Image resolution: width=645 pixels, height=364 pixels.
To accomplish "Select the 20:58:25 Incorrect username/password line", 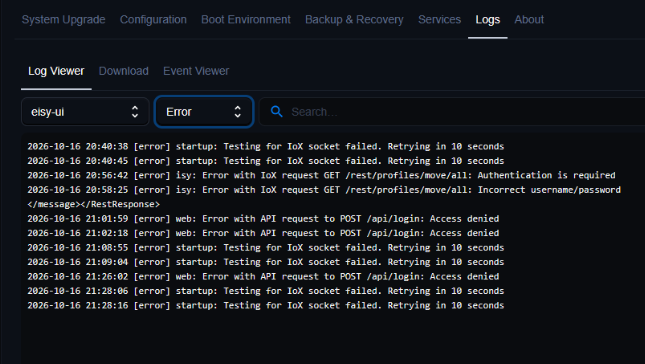I will pos(324,190).
